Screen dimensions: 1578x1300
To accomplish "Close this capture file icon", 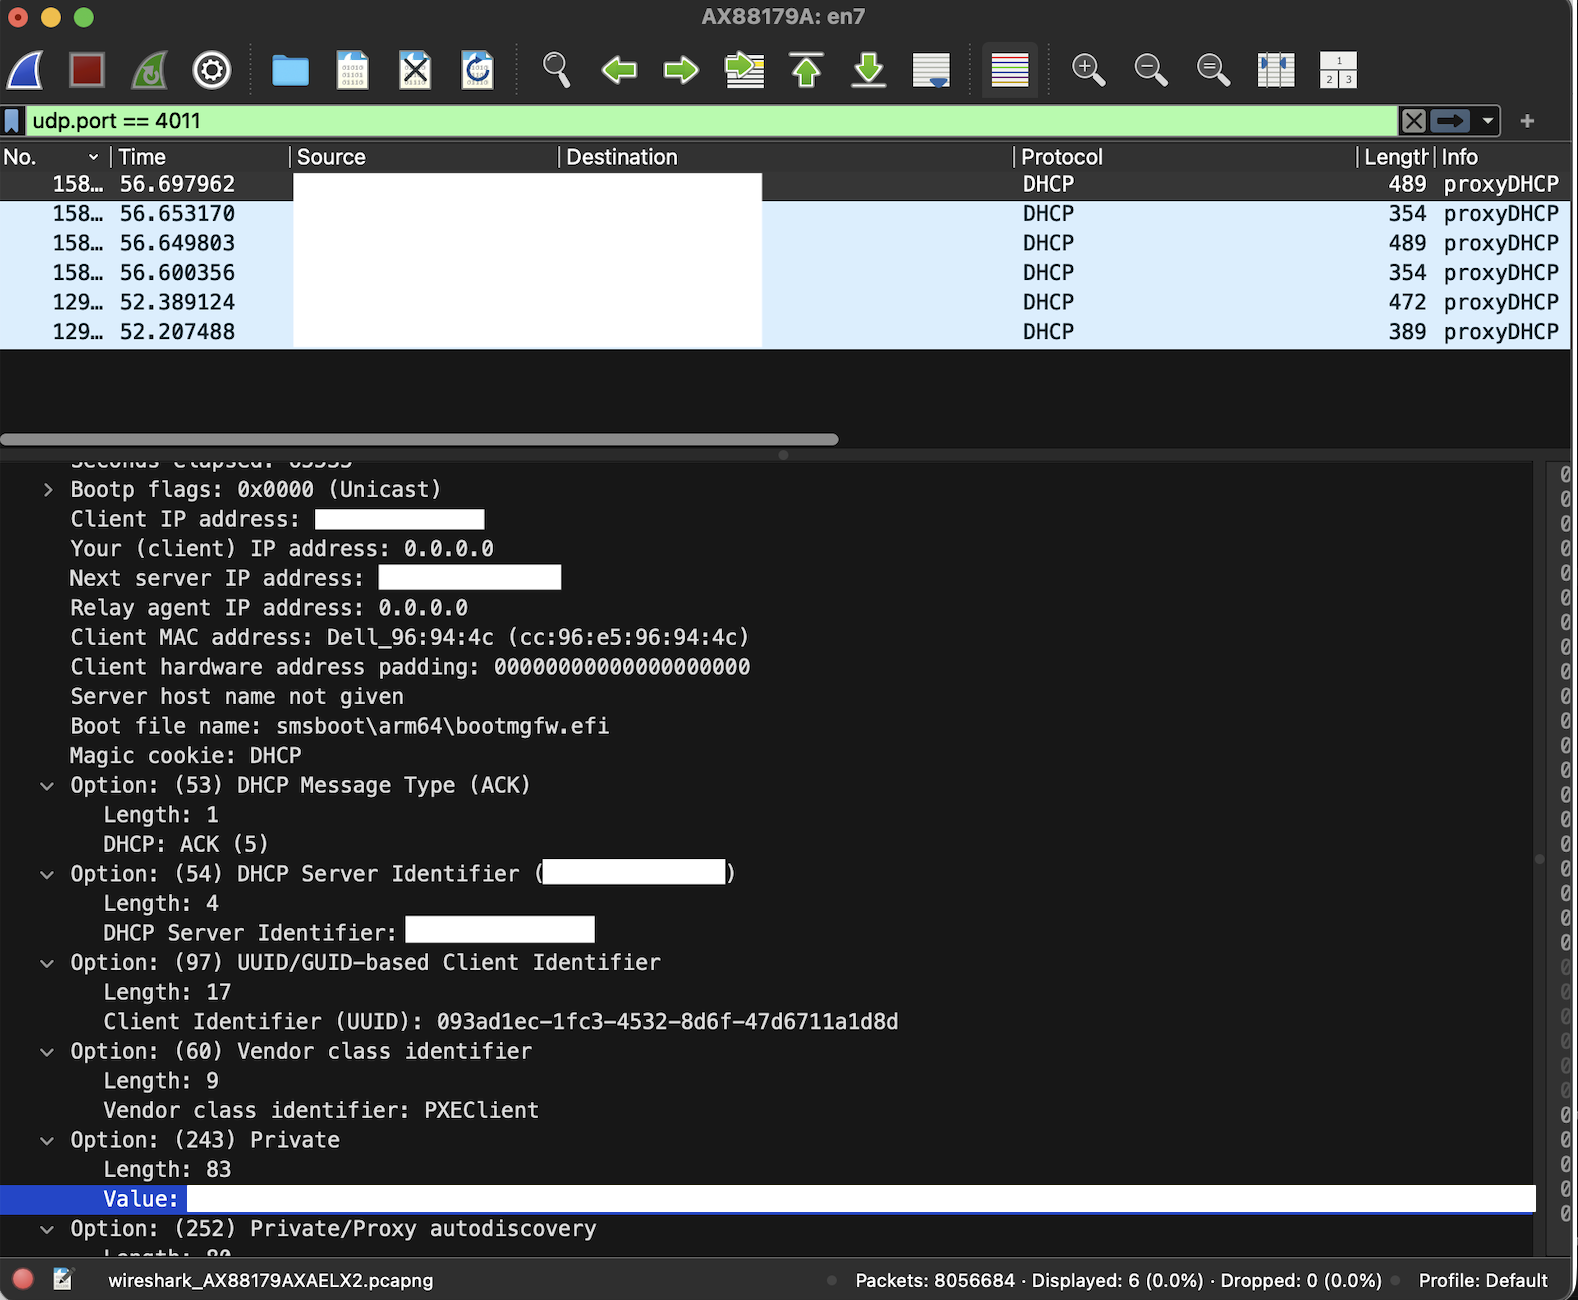I will (x=415, y=70).
